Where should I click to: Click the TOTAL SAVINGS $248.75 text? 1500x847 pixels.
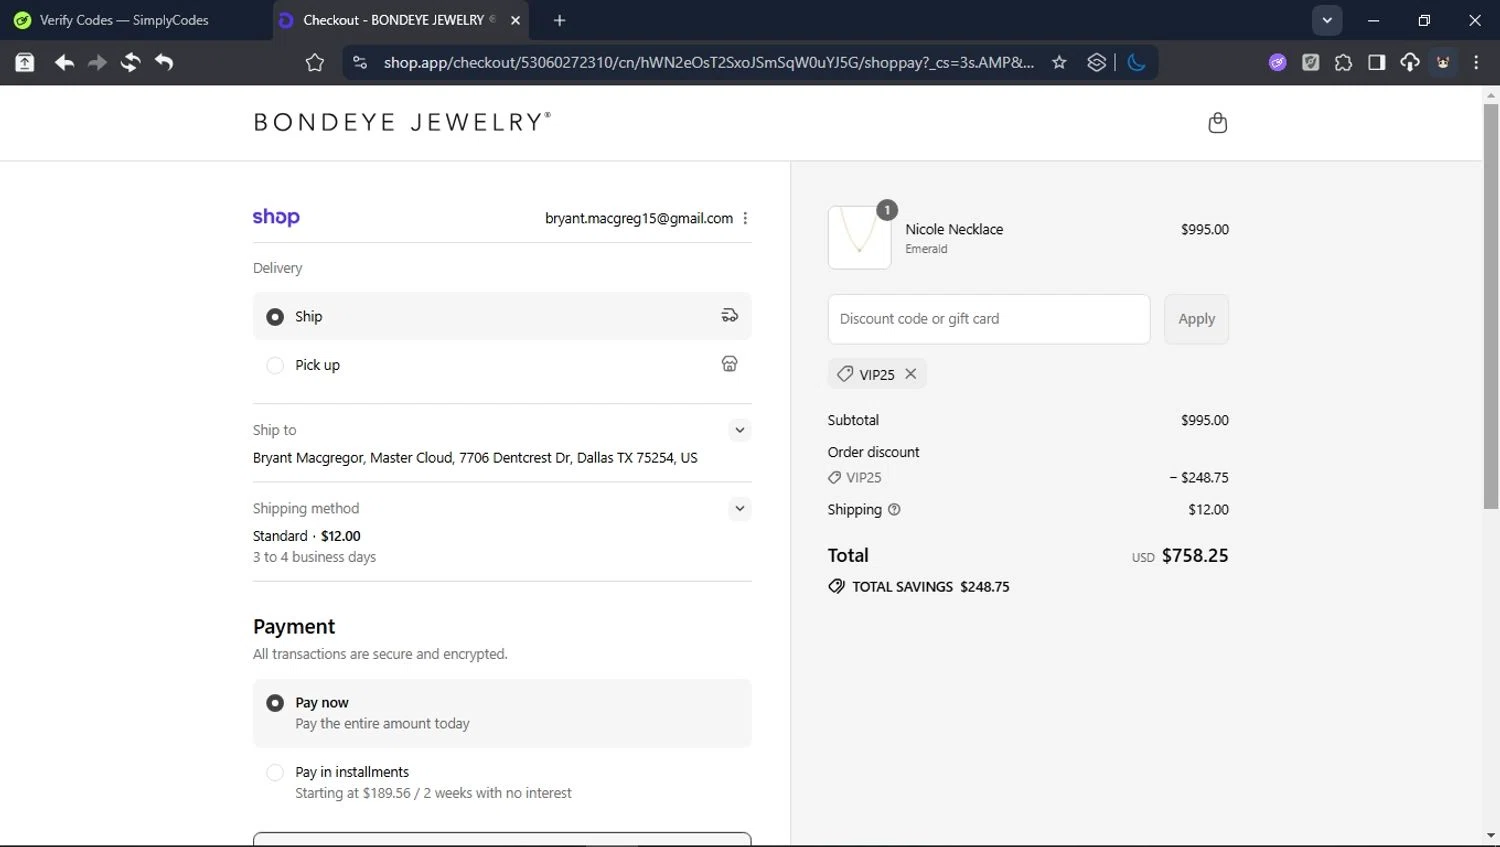pos(931,587)
